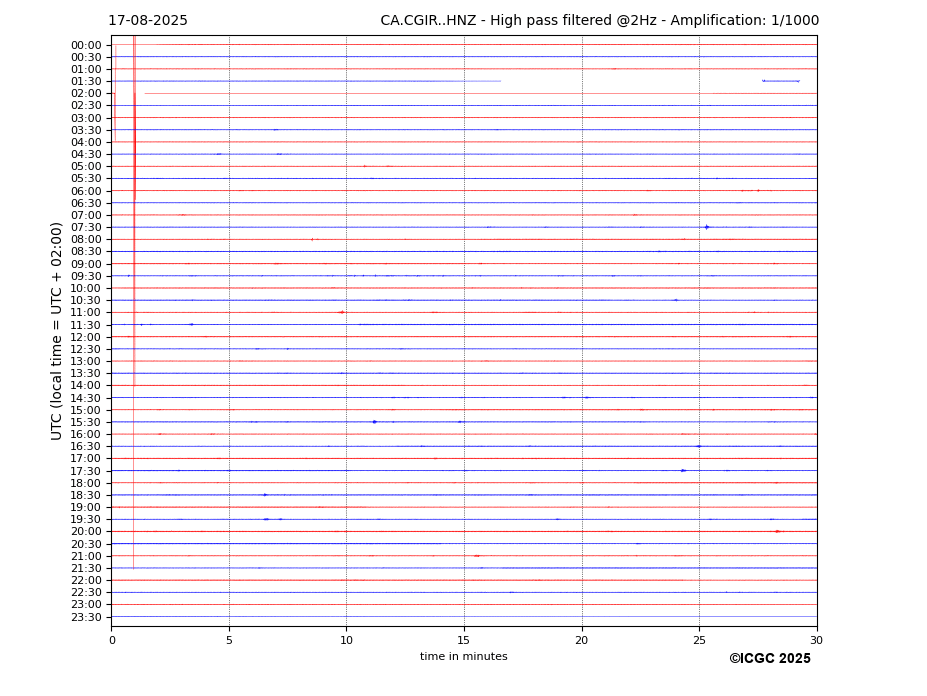Click the 03:00 time row label
Image resolution: width=927 pixels, height=696 pixels.
pos(86,118)
